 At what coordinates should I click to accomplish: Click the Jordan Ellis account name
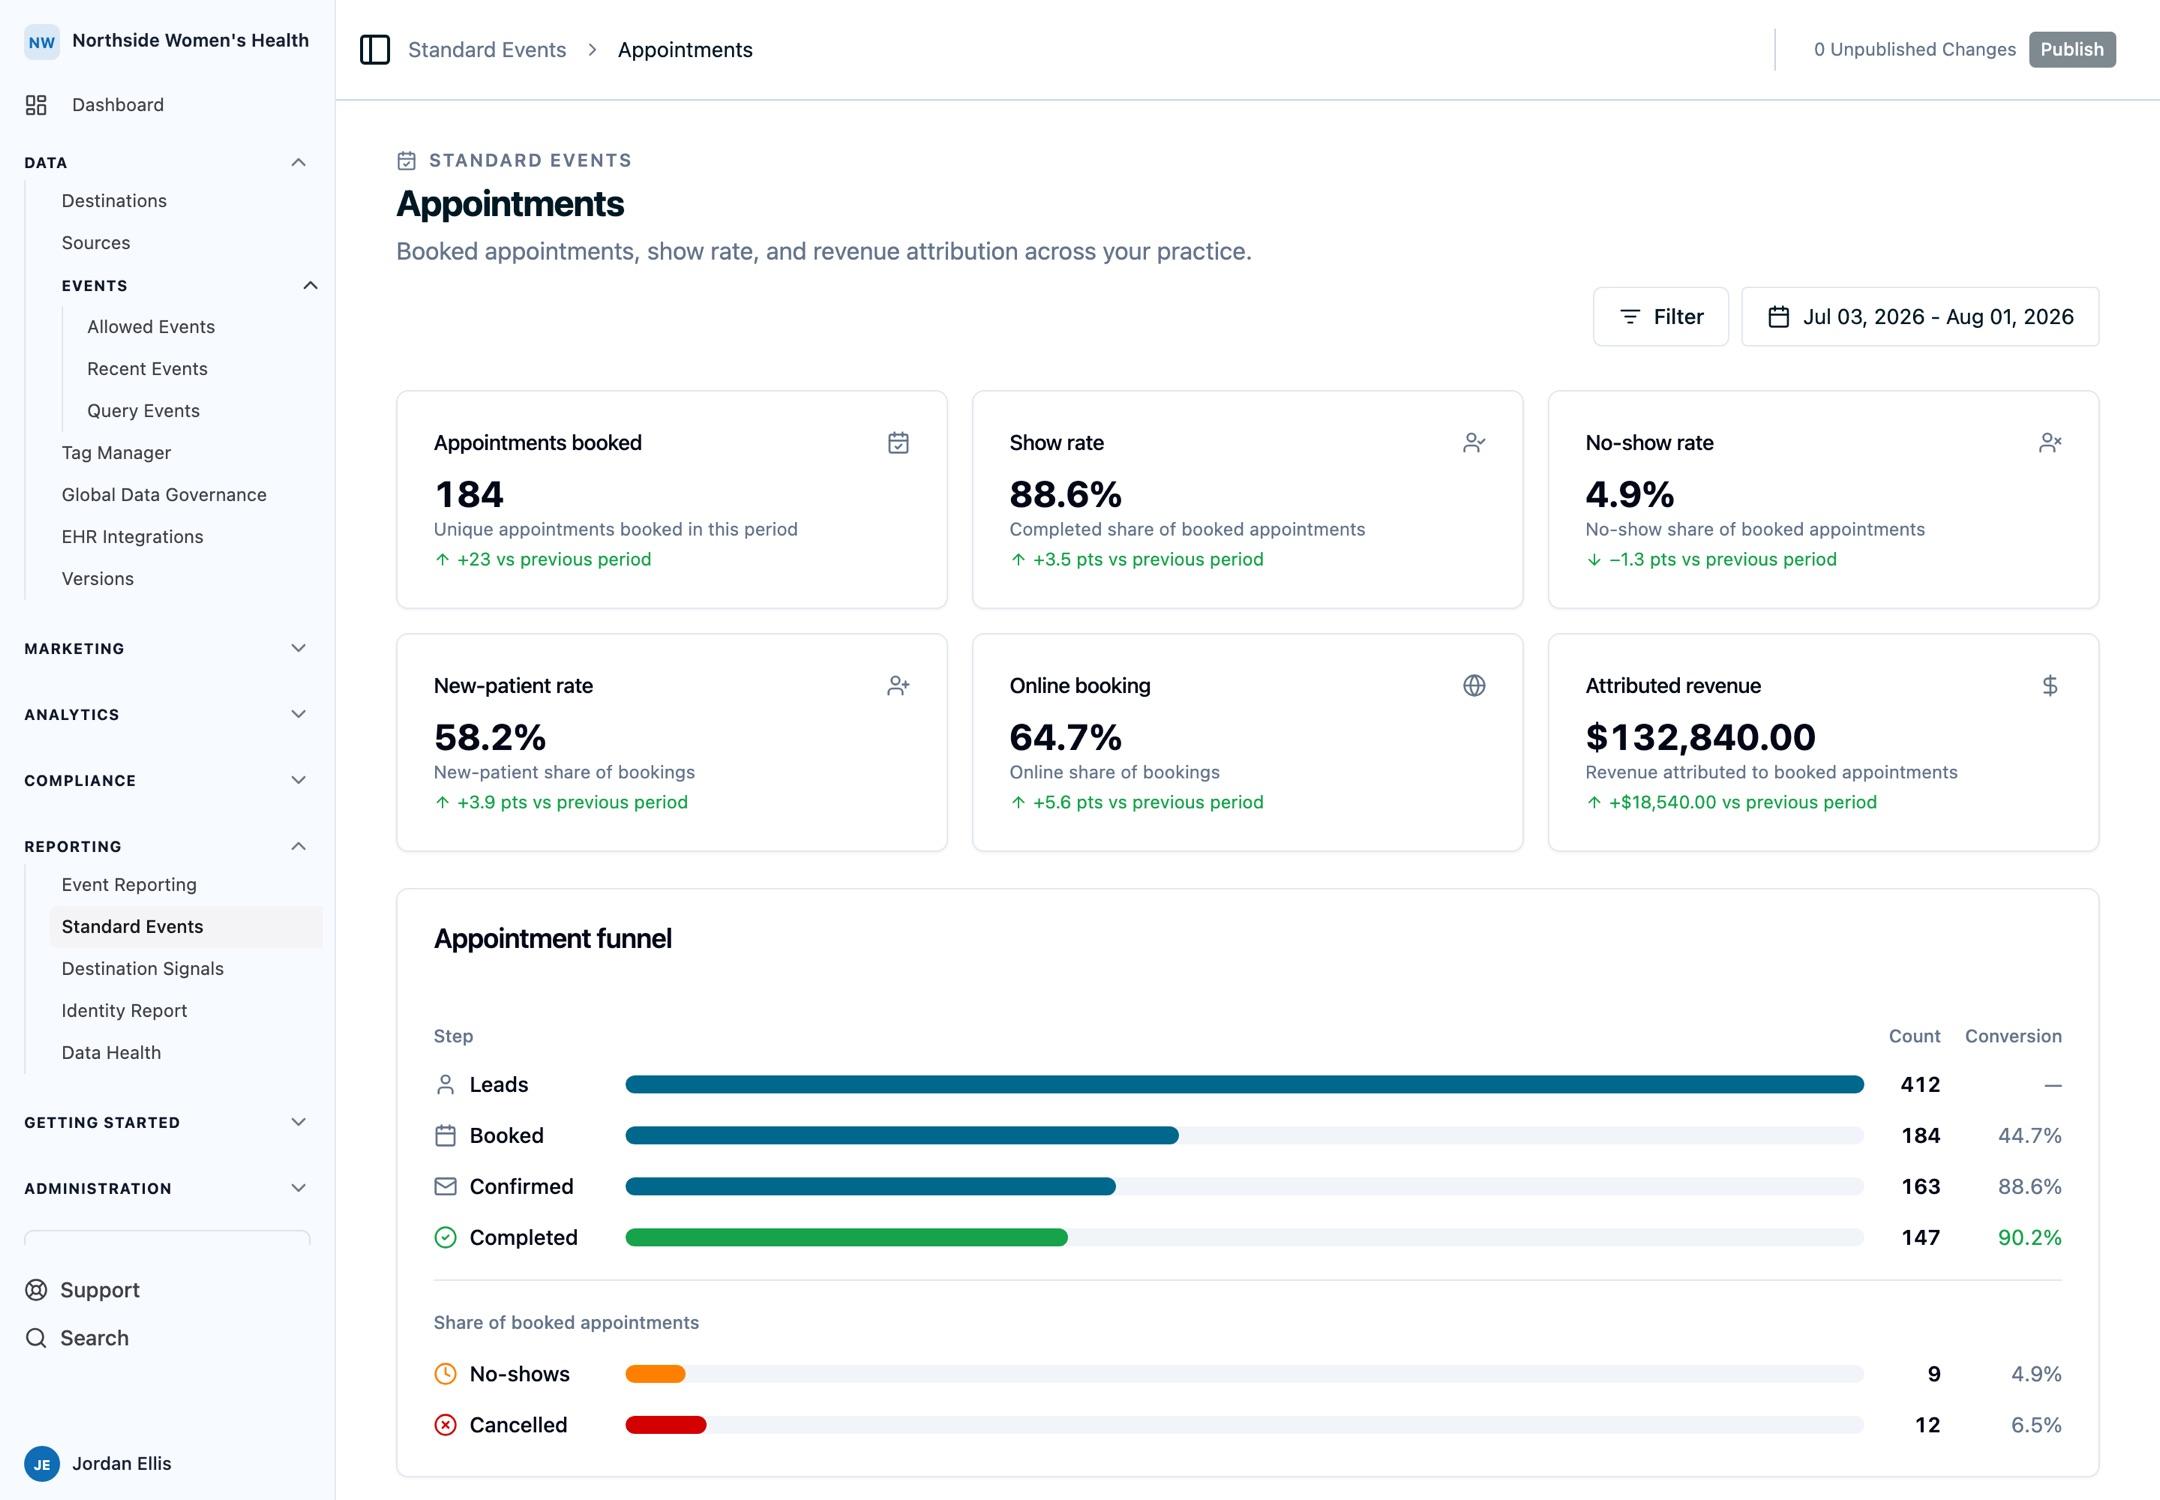coord(122,1465)
